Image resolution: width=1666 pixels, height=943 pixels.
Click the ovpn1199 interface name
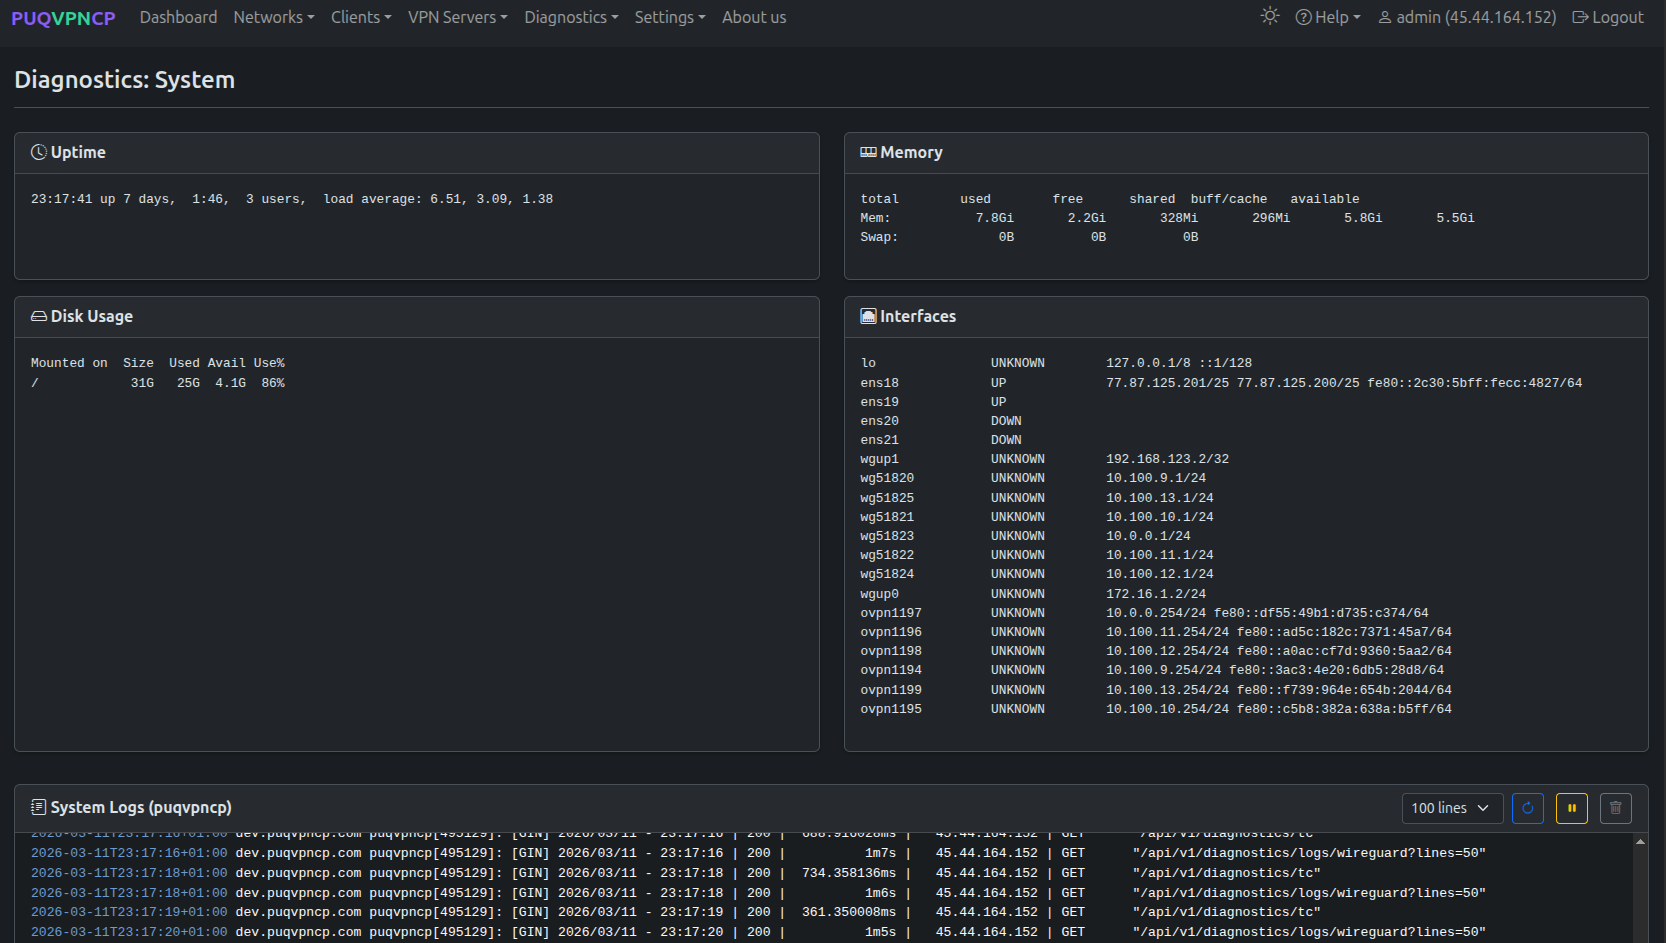[x=891, y=690]
